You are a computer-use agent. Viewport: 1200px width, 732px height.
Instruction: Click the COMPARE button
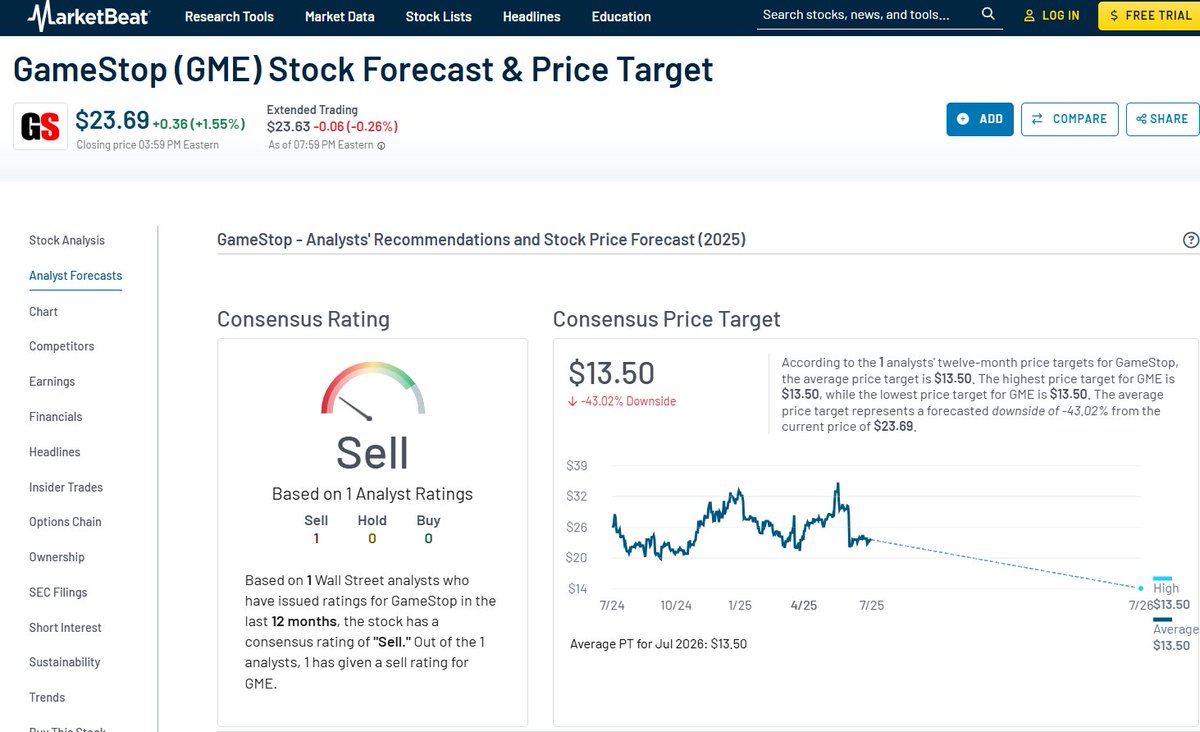[1069, 119]
